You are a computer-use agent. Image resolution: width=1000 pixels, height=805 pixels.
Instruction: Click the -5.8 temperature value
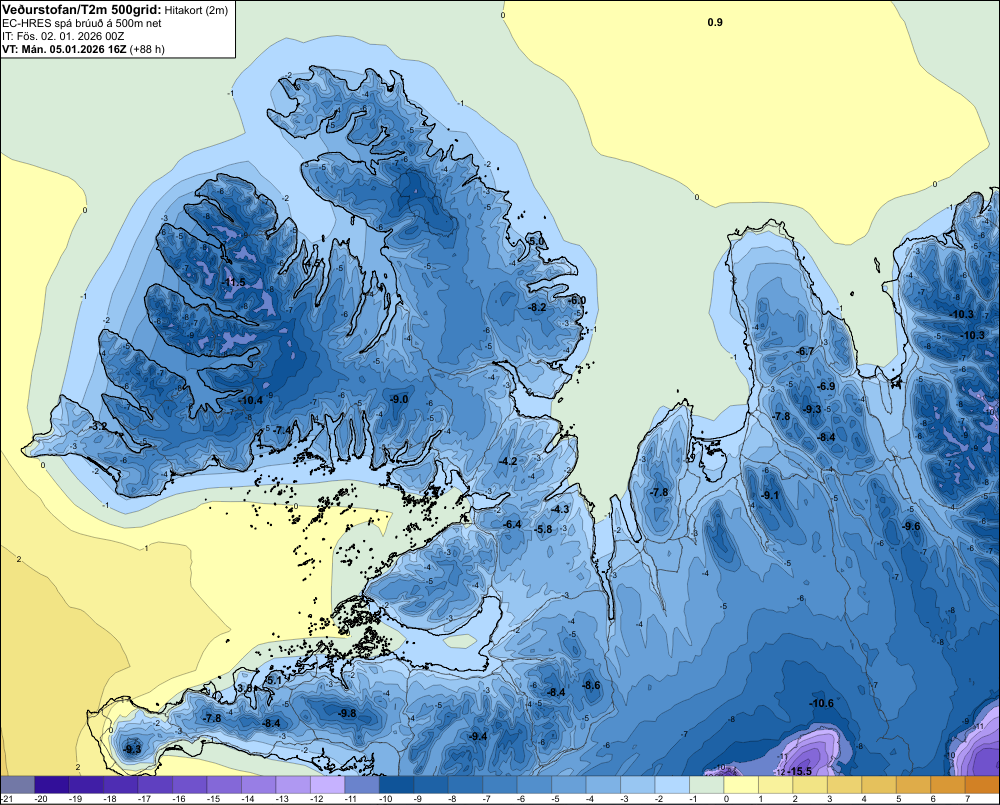543,529
